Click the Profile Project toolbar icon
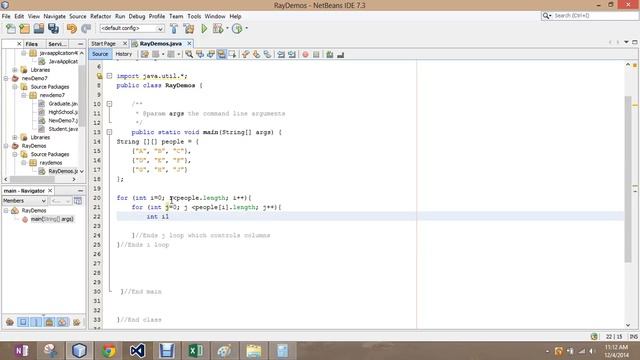This screenshot has width=640, height=360. tap(237, 29)
